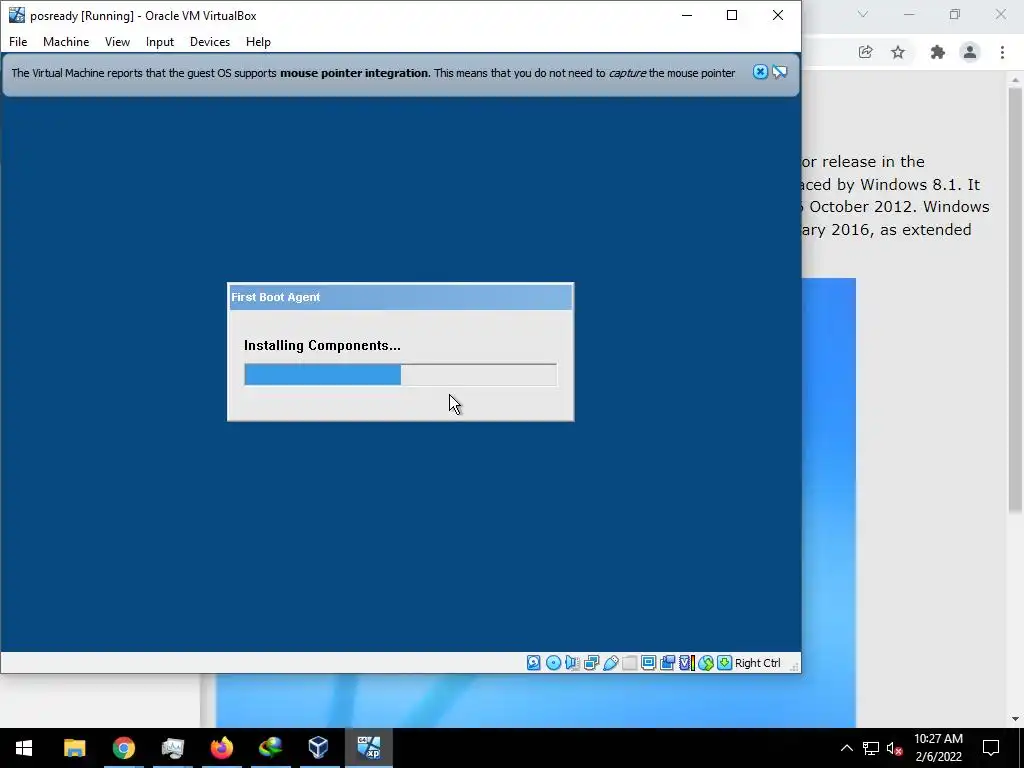Click the running XP VM taskbar icon
Image resolution: width=1024 pixels, height=768 pixels.
click(368, 748)
